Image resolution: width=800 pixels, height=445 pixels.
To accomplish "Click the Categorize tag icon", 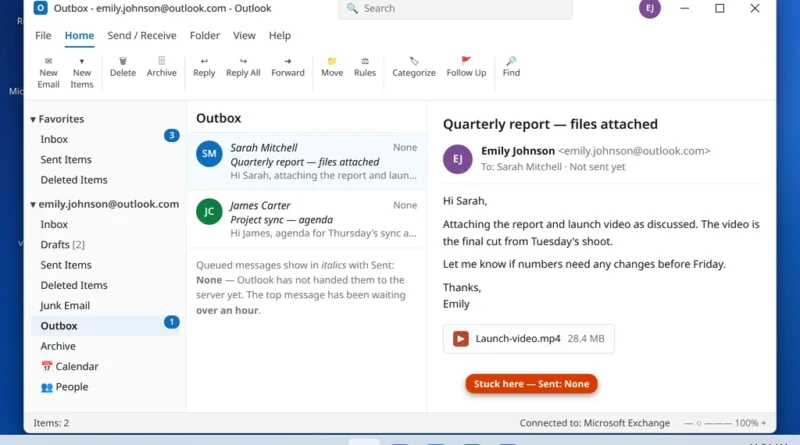I will pyautogui.click(x=414, y=61).
